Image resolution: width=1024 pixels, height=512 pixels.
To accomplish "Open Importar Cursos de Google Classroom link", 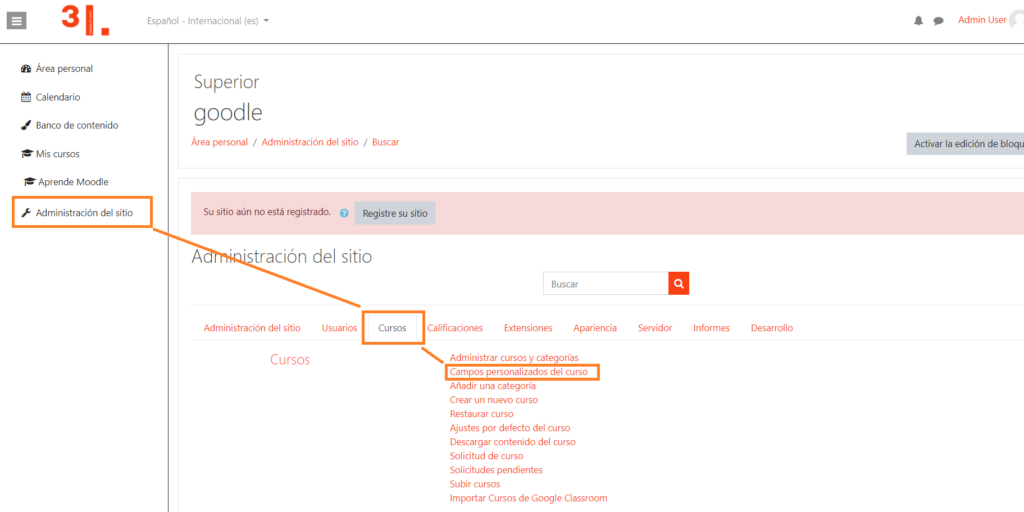I will click(528, 498).
